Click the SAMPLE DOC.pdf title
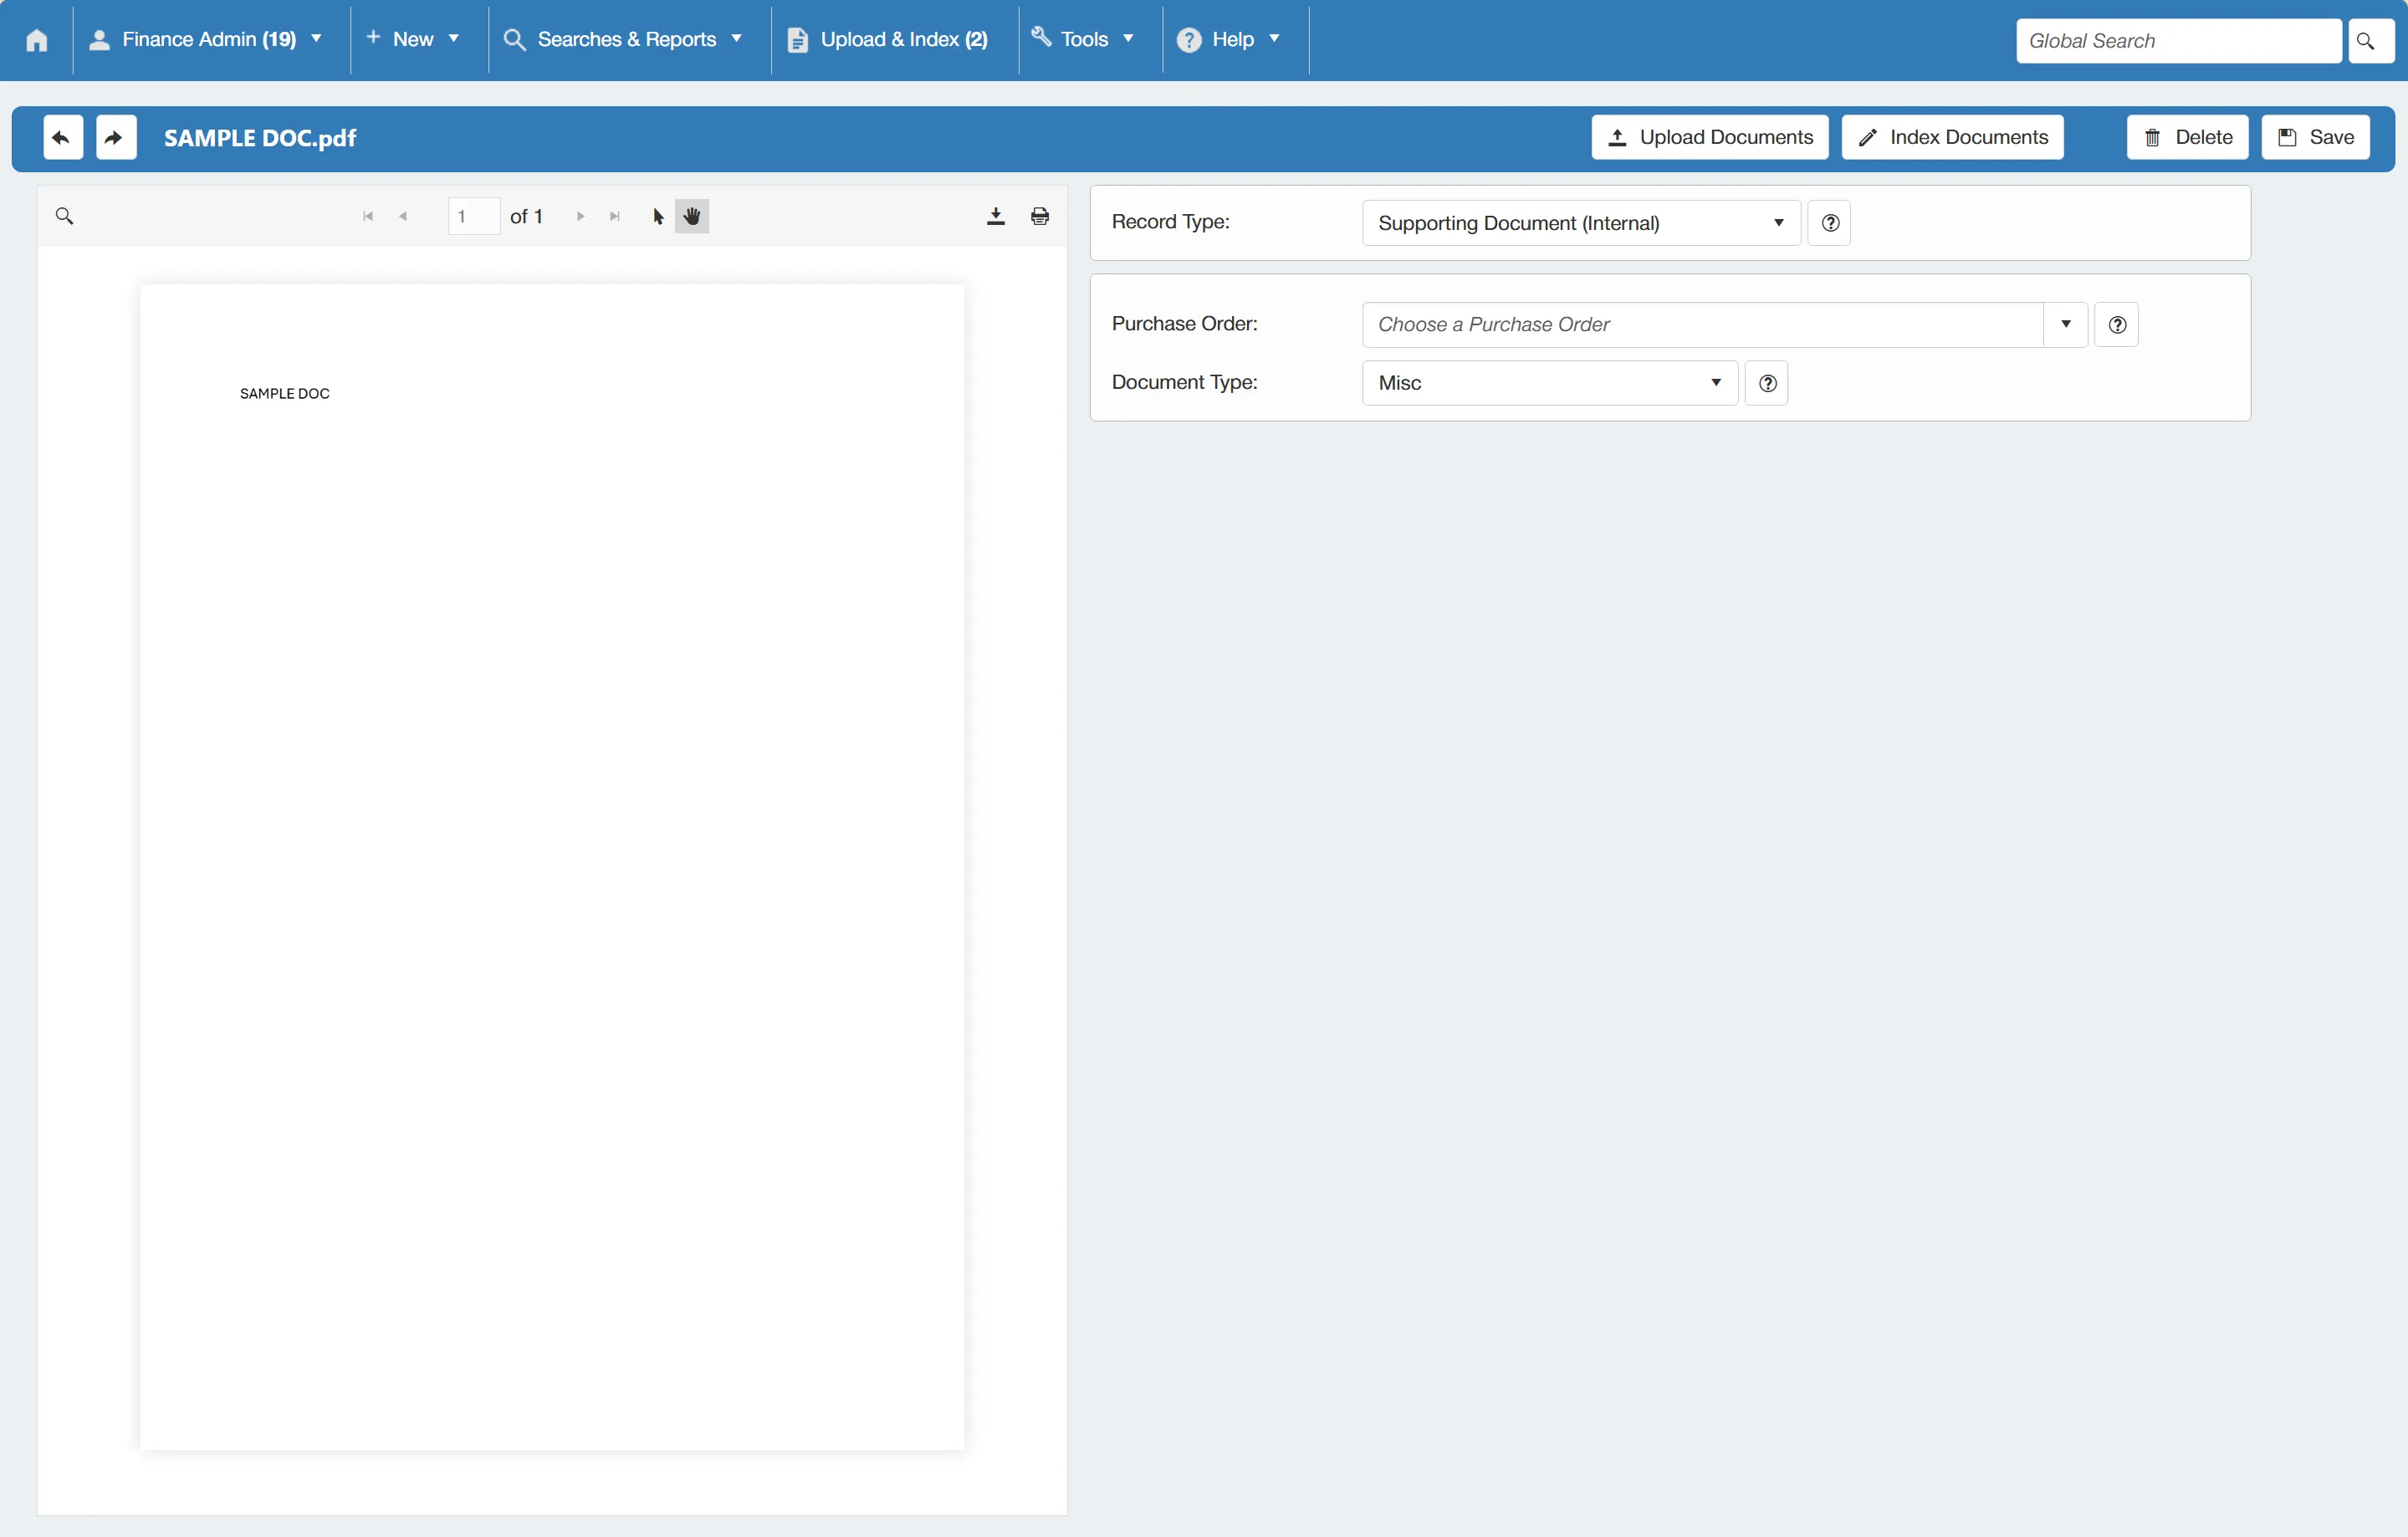The image size is (2408, 1537). point(260,138)
